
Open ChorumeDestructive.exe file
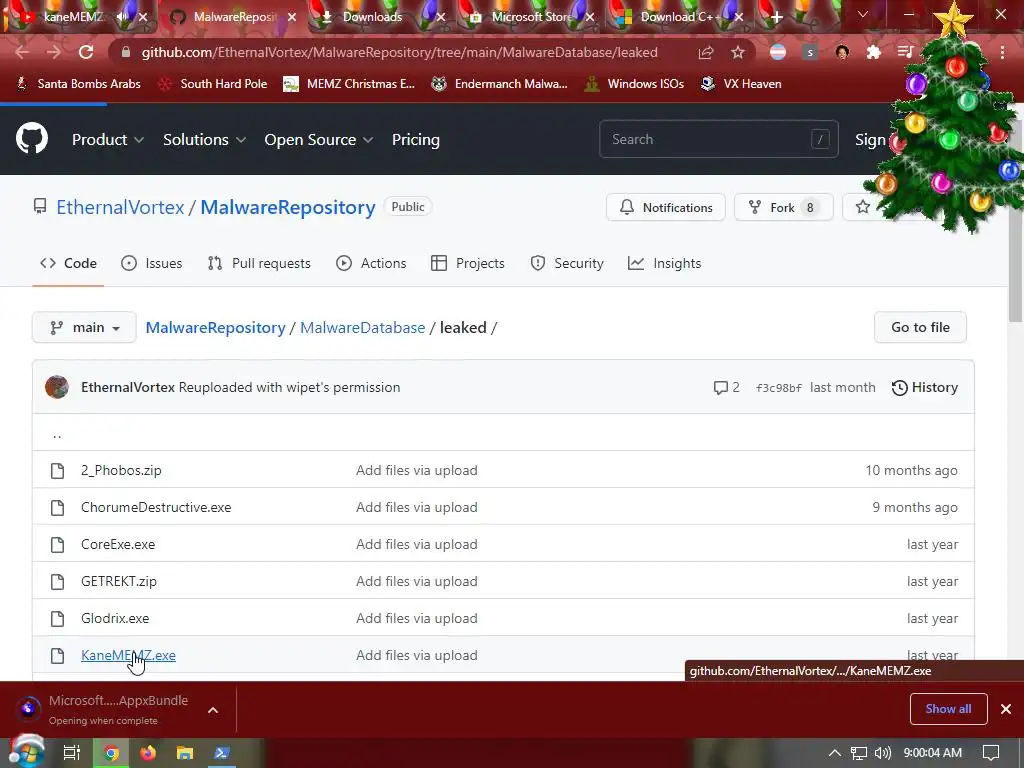(x=156, y=507)
